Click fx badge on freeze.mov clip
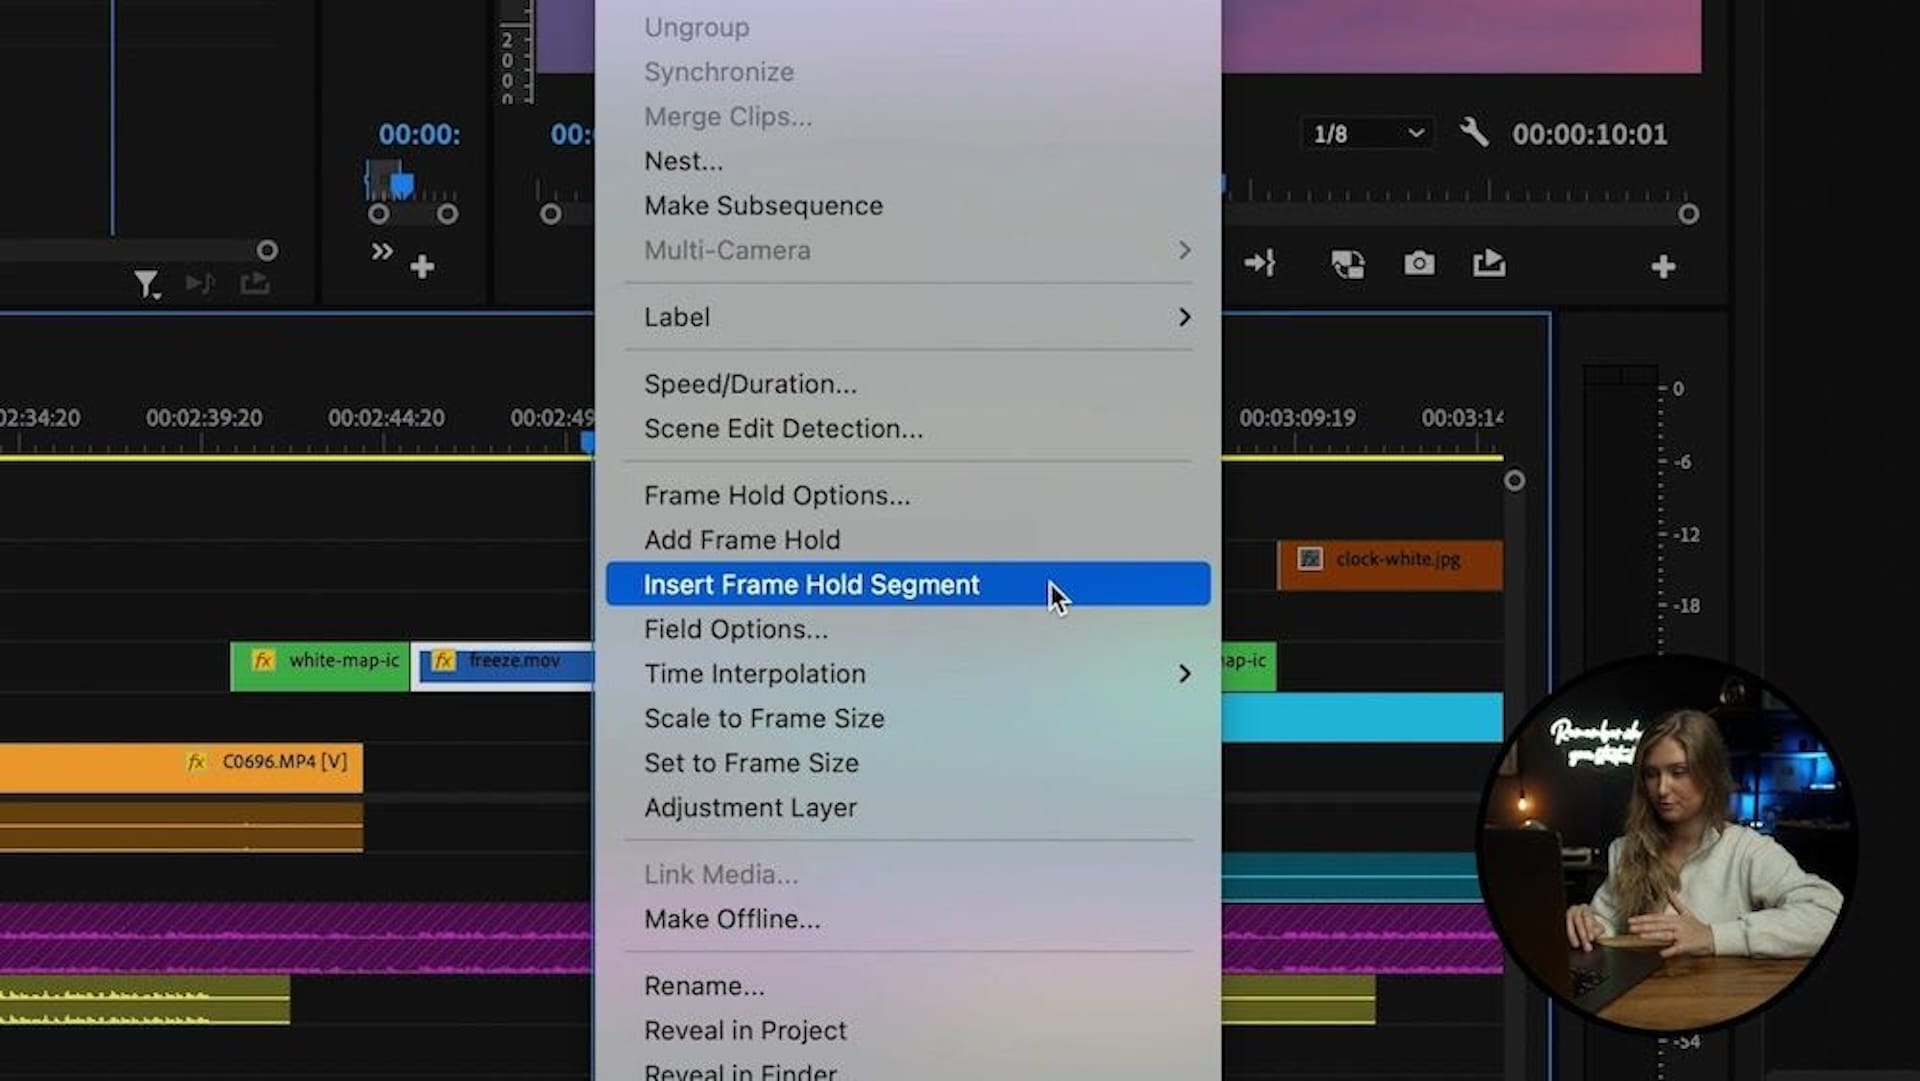Viewport: 1920px width, 1081px height. click(443, 661)
